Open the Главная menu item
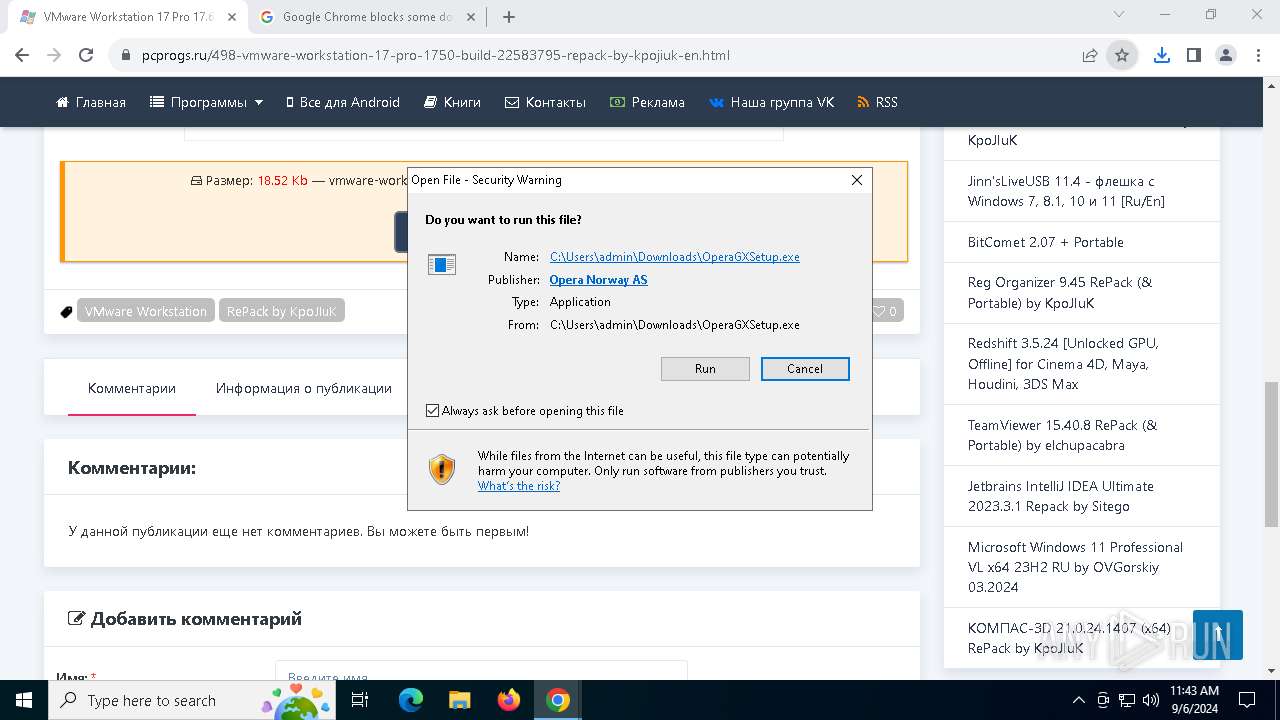The height and width of the screenshot is (720, 1280). point(91,102)
